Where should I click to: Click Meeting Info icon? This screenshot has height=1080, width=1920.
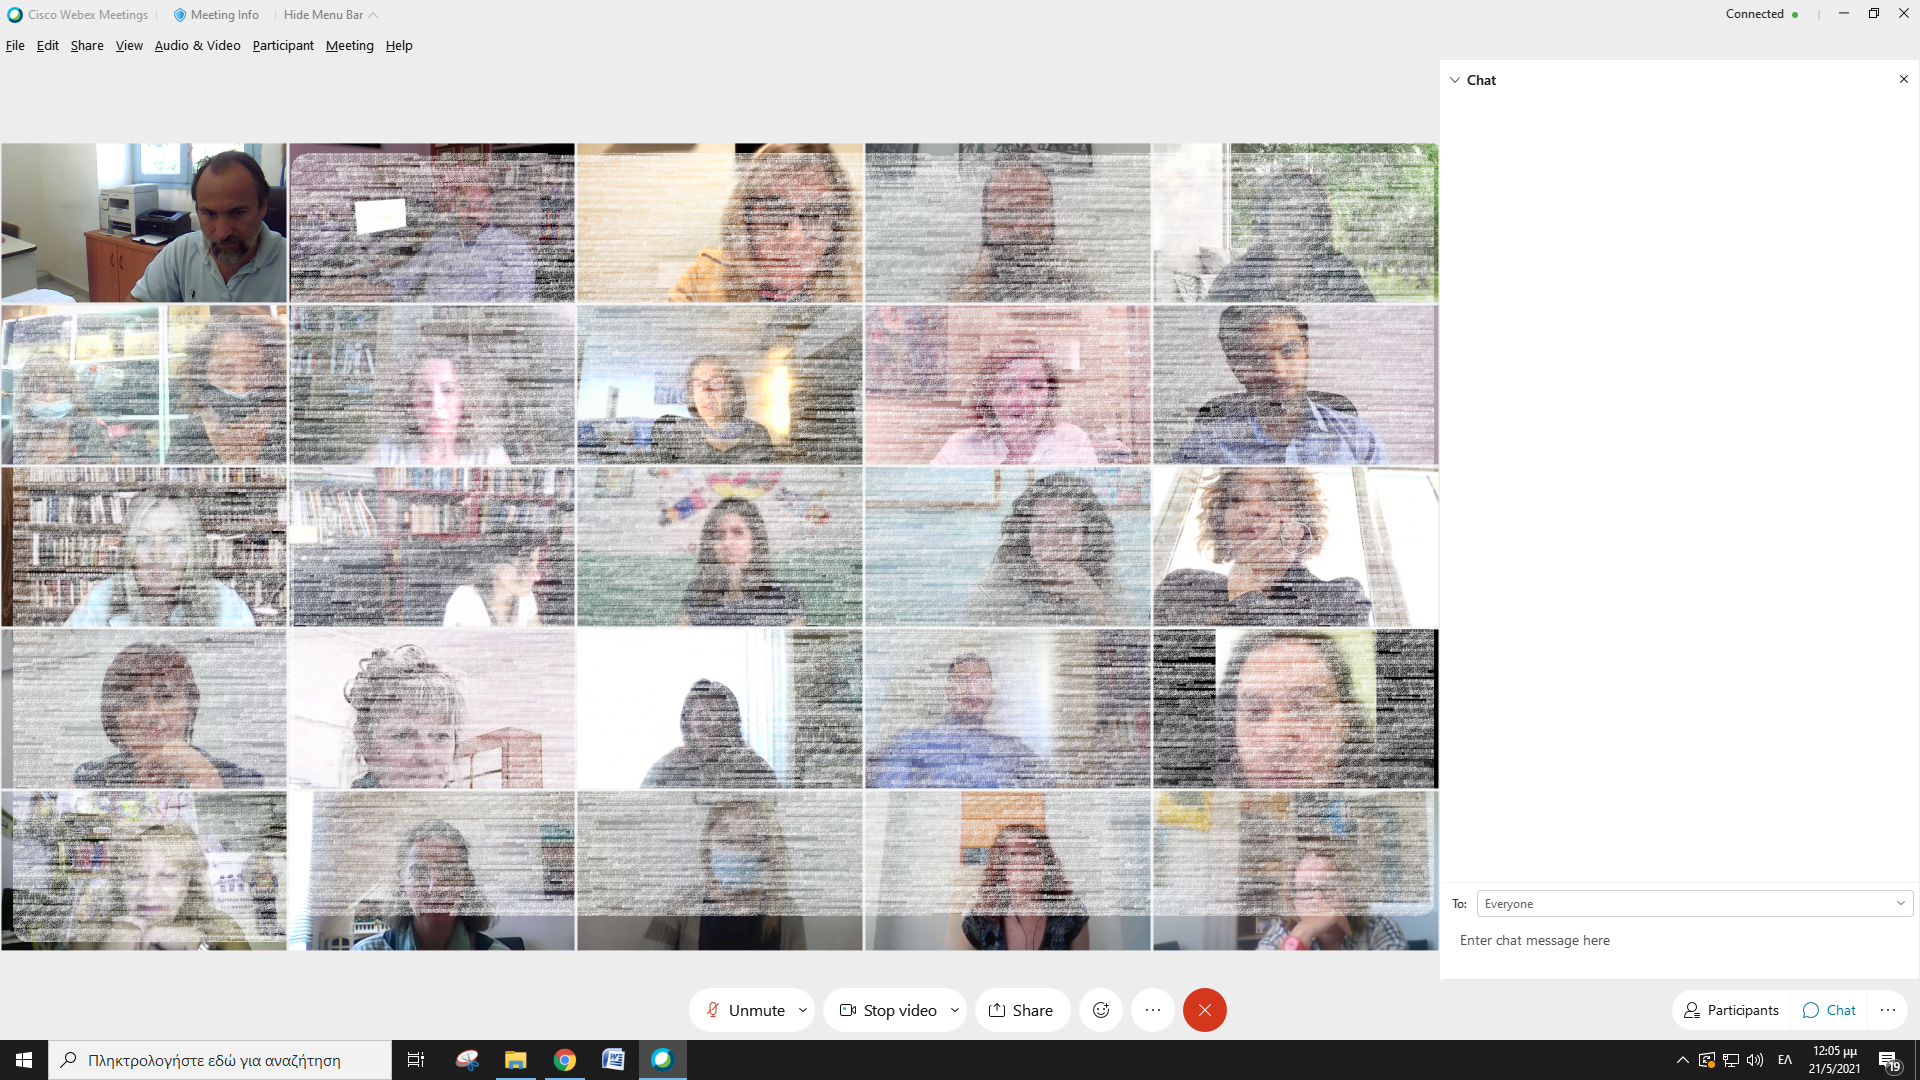click(180, 15)
